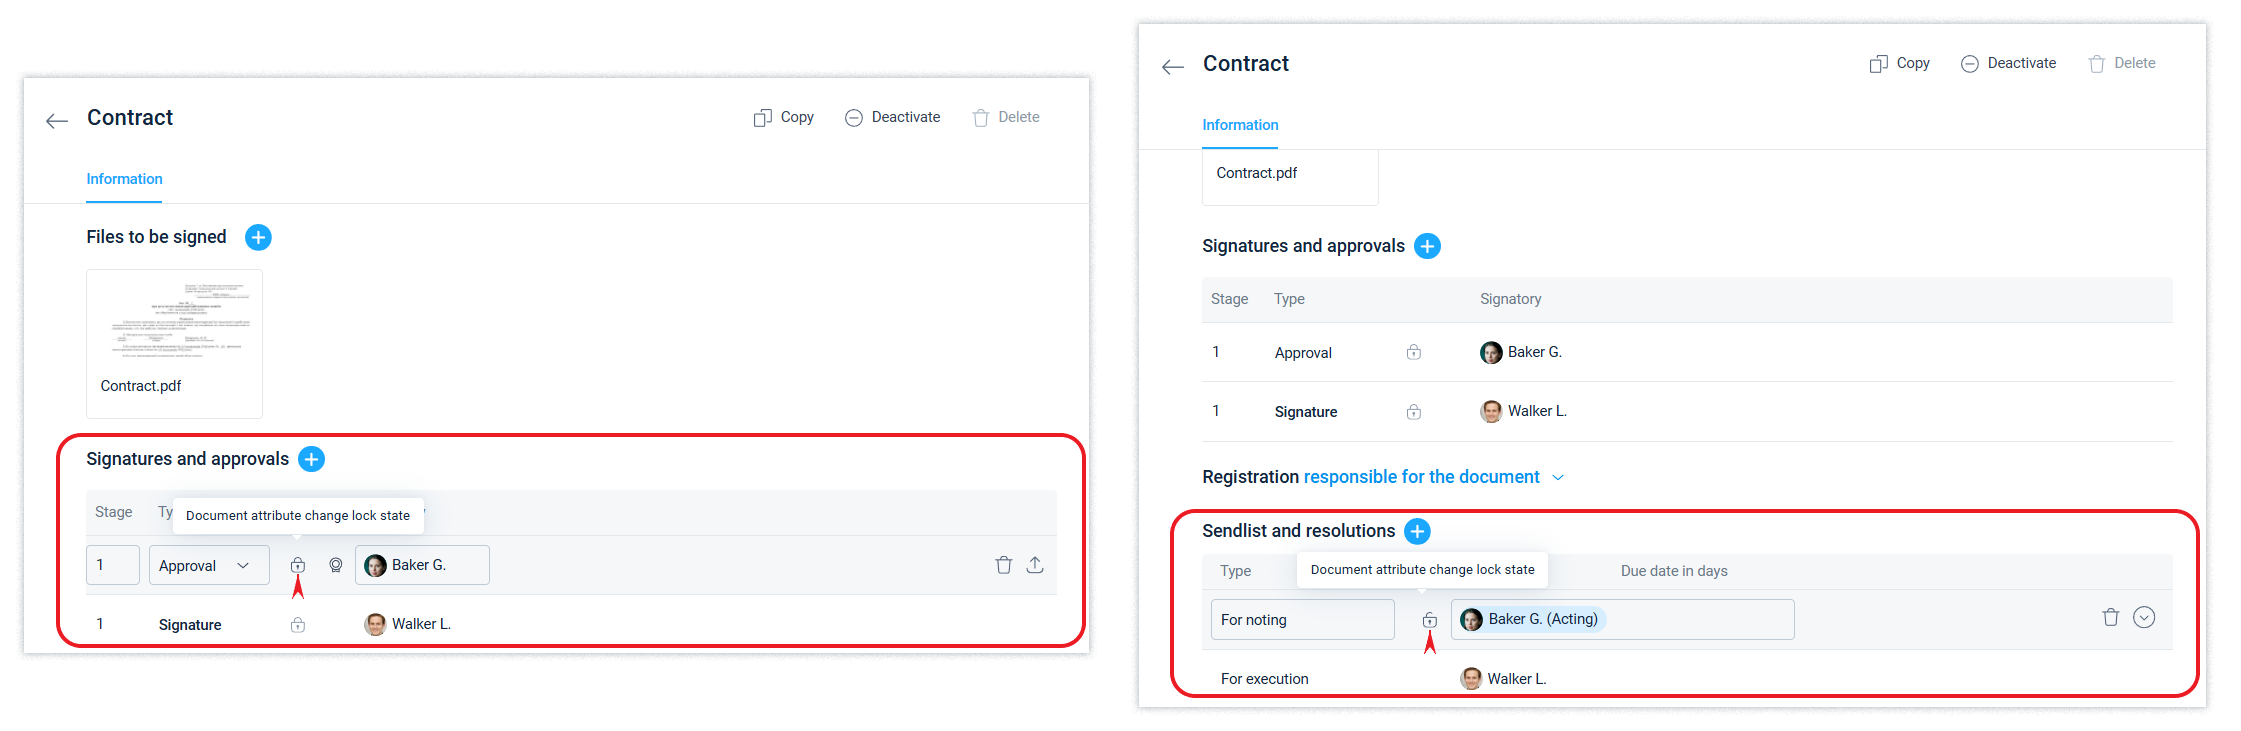The image size is (2241, 731).
Task: Expand the For noting row with circled chevron
Action: tap(2144, 618)
